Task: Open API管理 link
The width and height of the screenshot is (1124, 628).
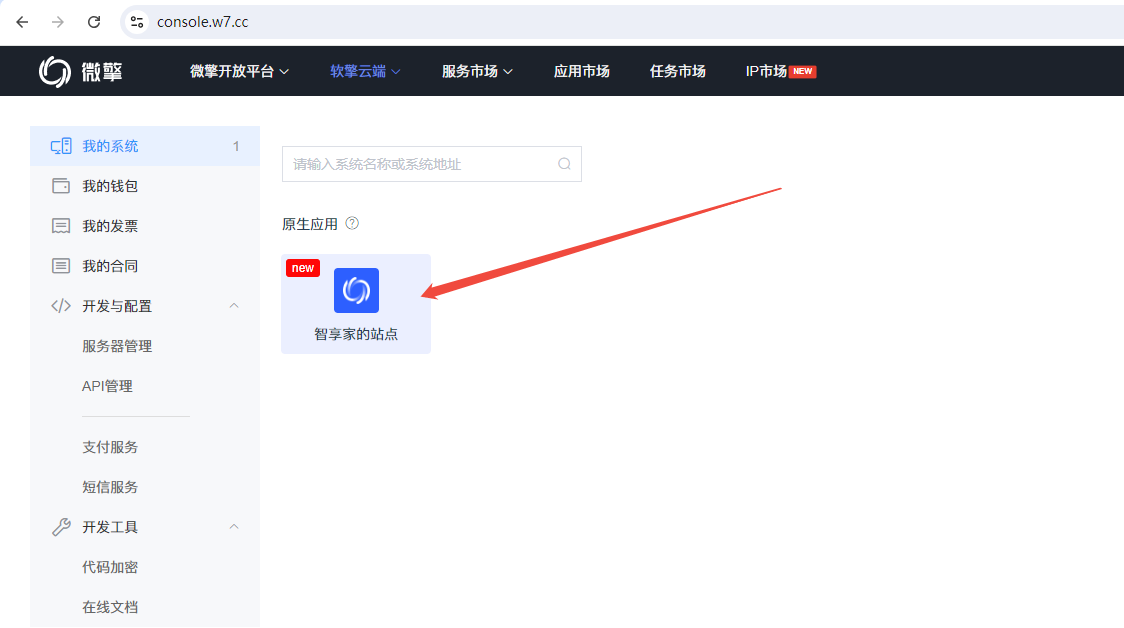Action: (107, 386)
